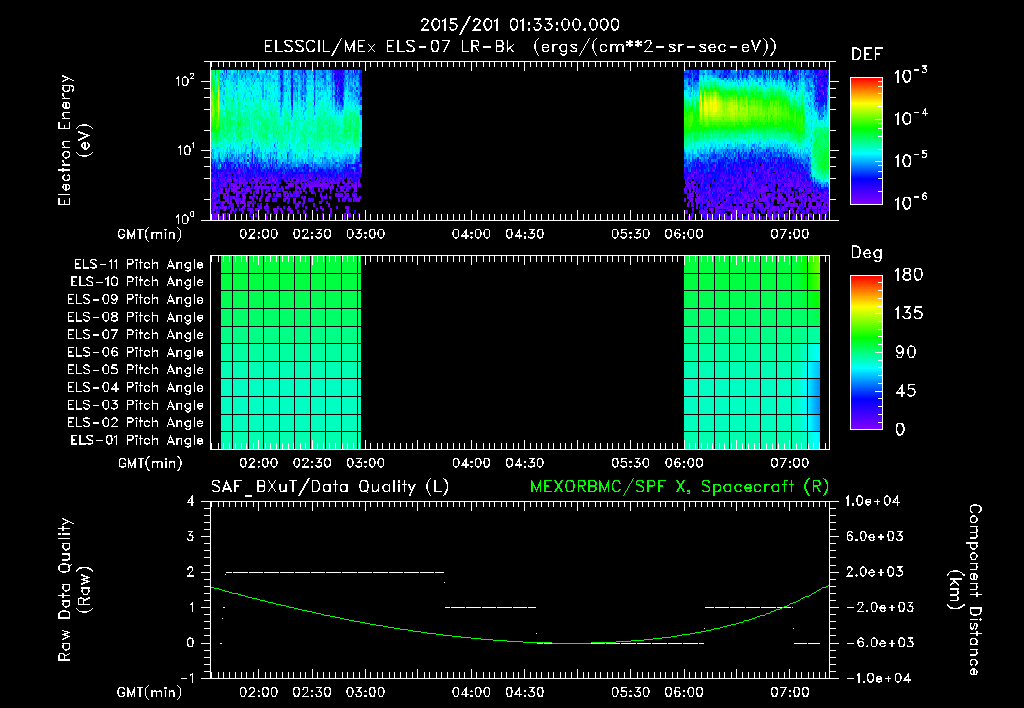Select the ELS-09 Pitch Angle row label
Screen dimensions: 1024x708
(x=135, y=300)
